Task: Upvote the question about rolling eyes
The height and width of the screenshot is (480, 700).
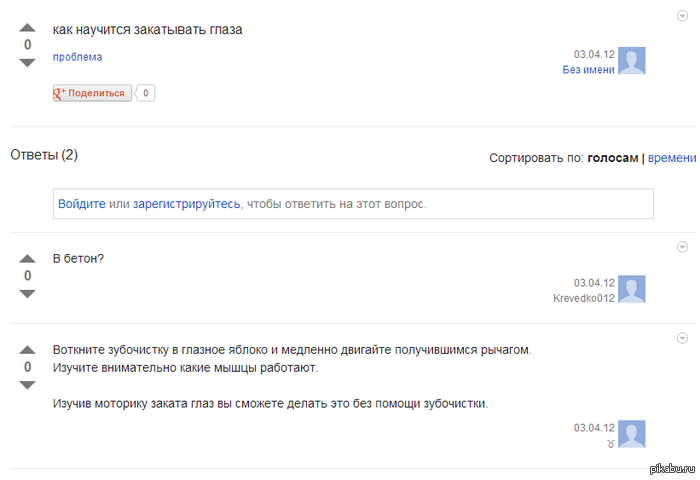Action: [28, 28]
